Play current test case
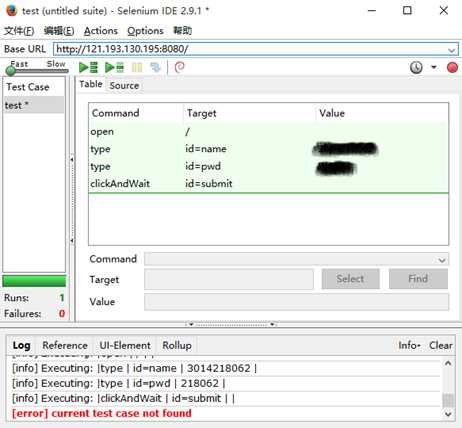 114,67
